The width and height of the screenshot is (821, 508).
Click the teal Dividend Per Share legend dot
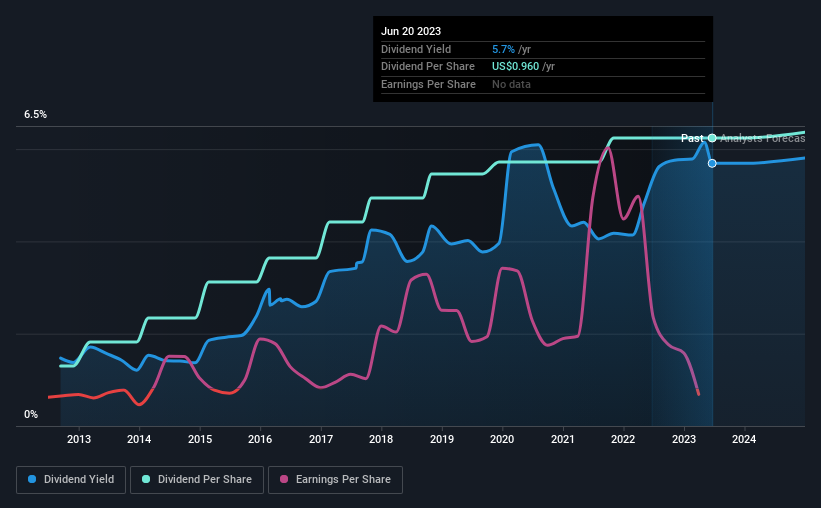point(146,479)
